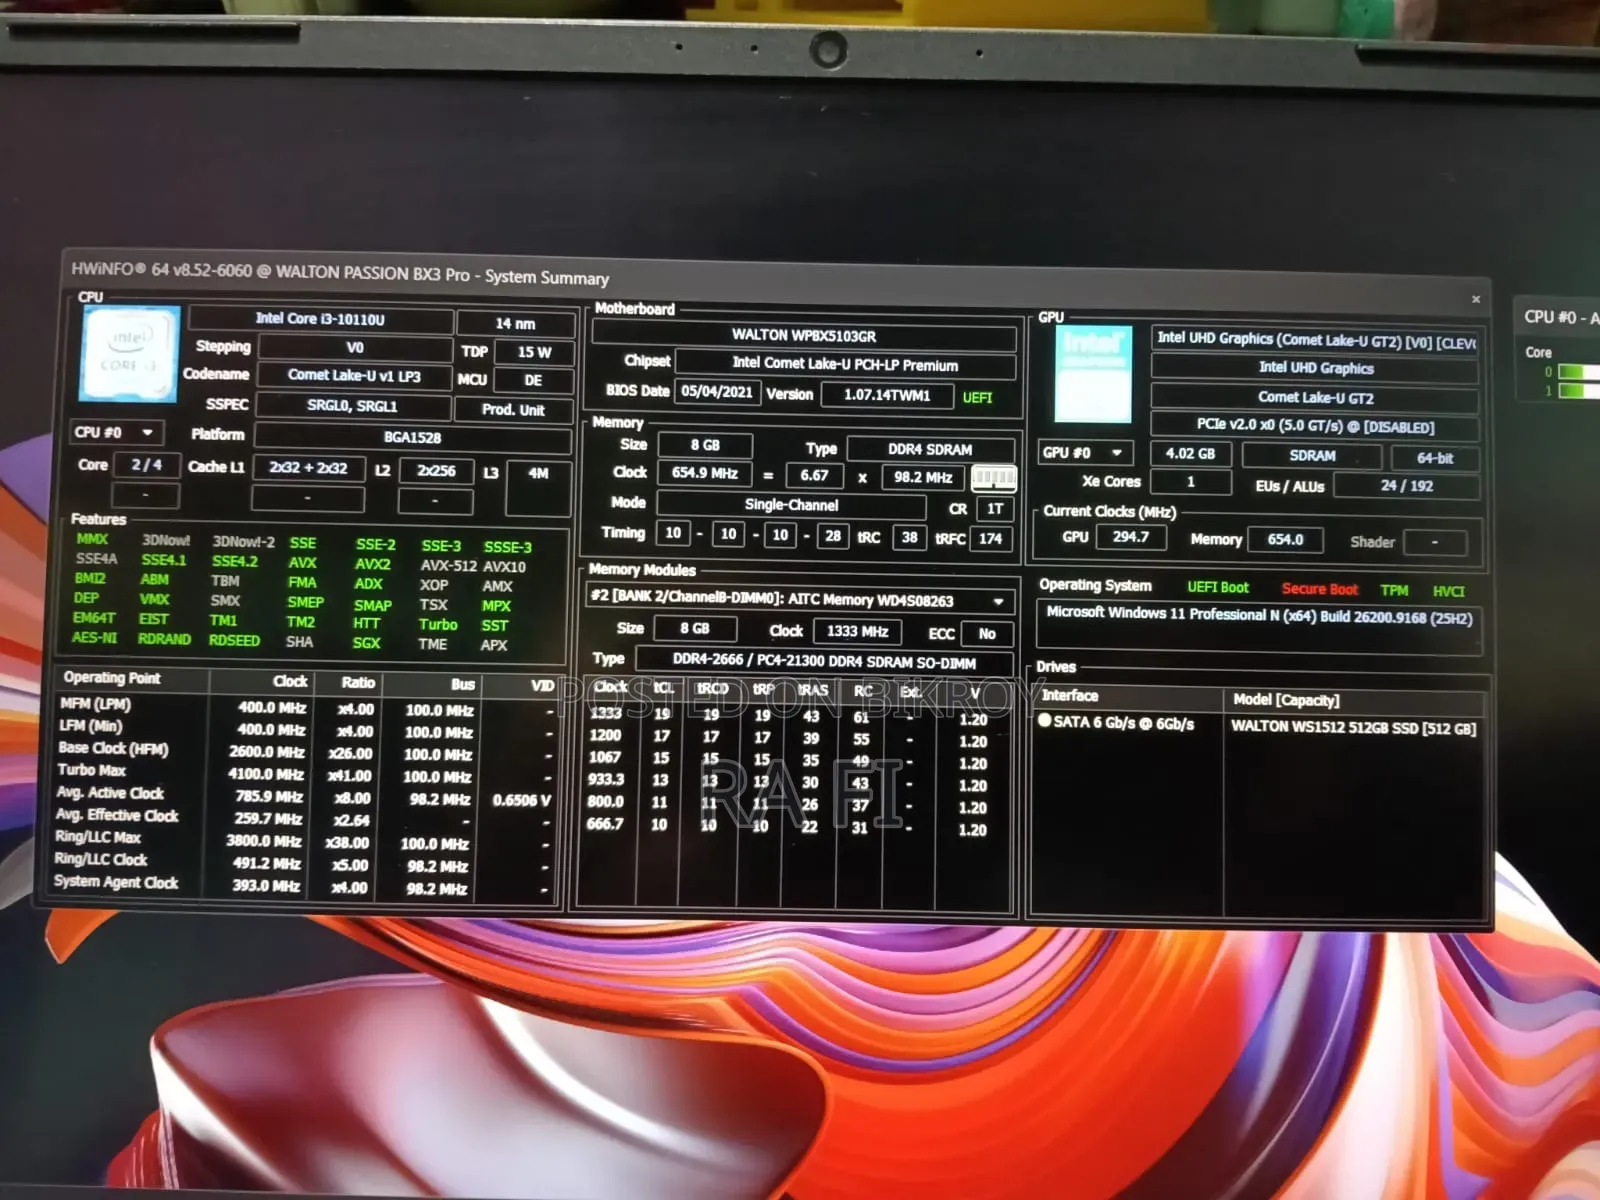
Task: Open the GPU #0 selector dropdown
Action: point(1086,452)
